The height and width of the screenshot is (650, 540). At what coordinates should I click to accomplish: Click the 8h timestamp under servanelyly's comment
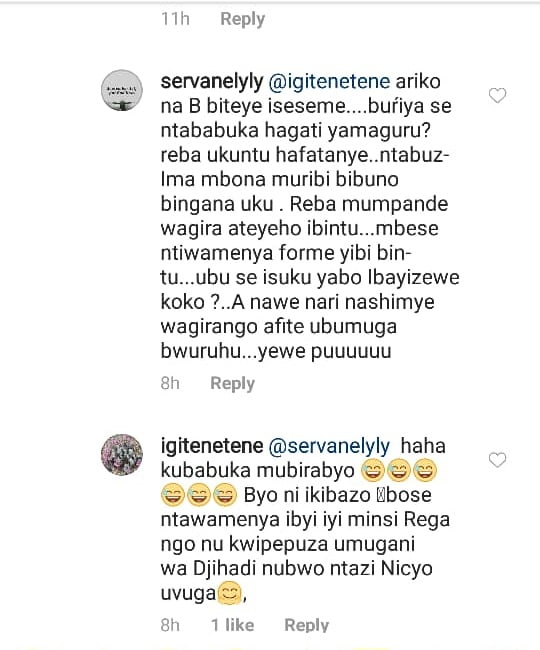(170, 383)
